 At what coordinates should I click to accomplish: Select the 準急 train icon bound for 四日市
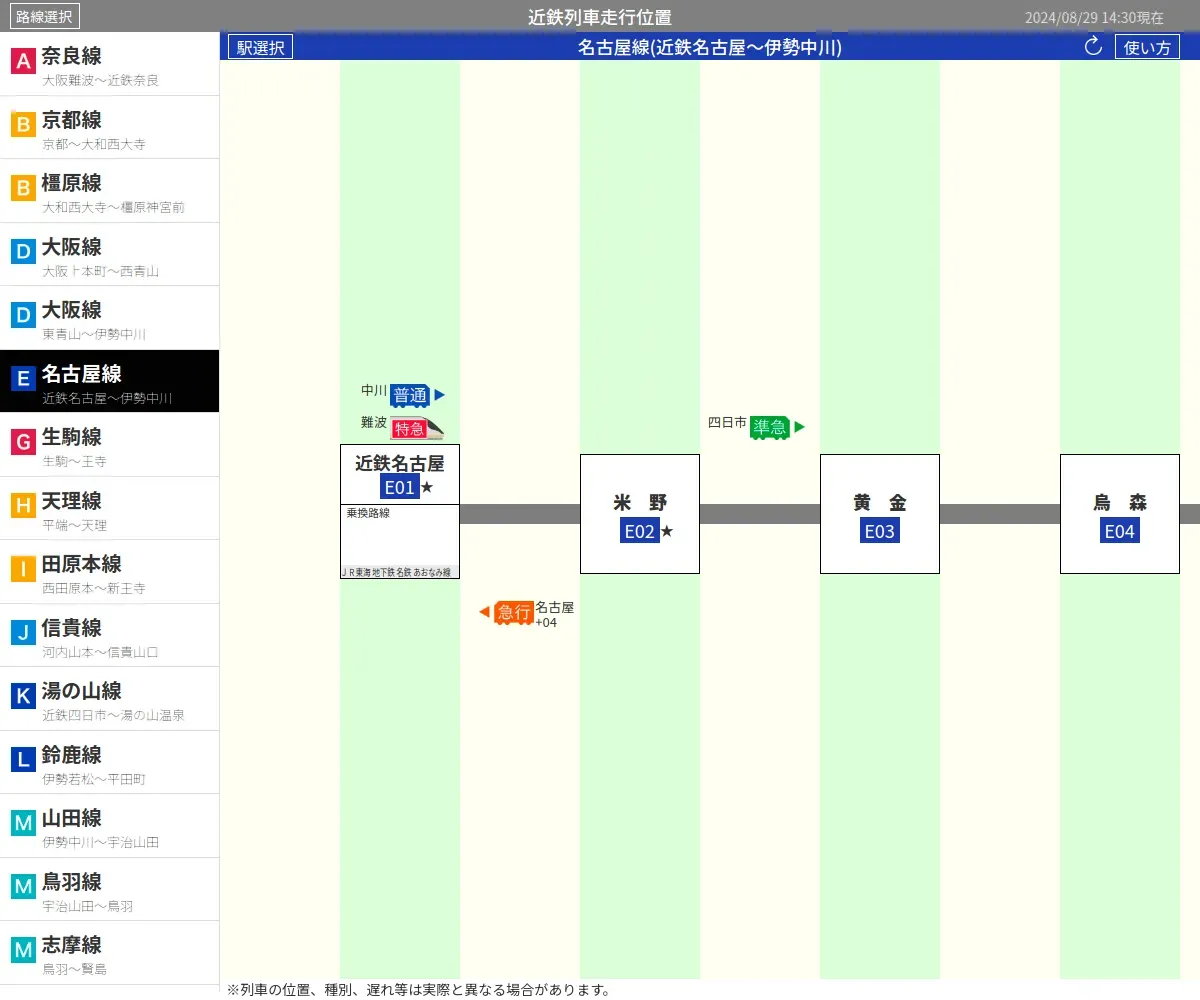click(770, 427)
